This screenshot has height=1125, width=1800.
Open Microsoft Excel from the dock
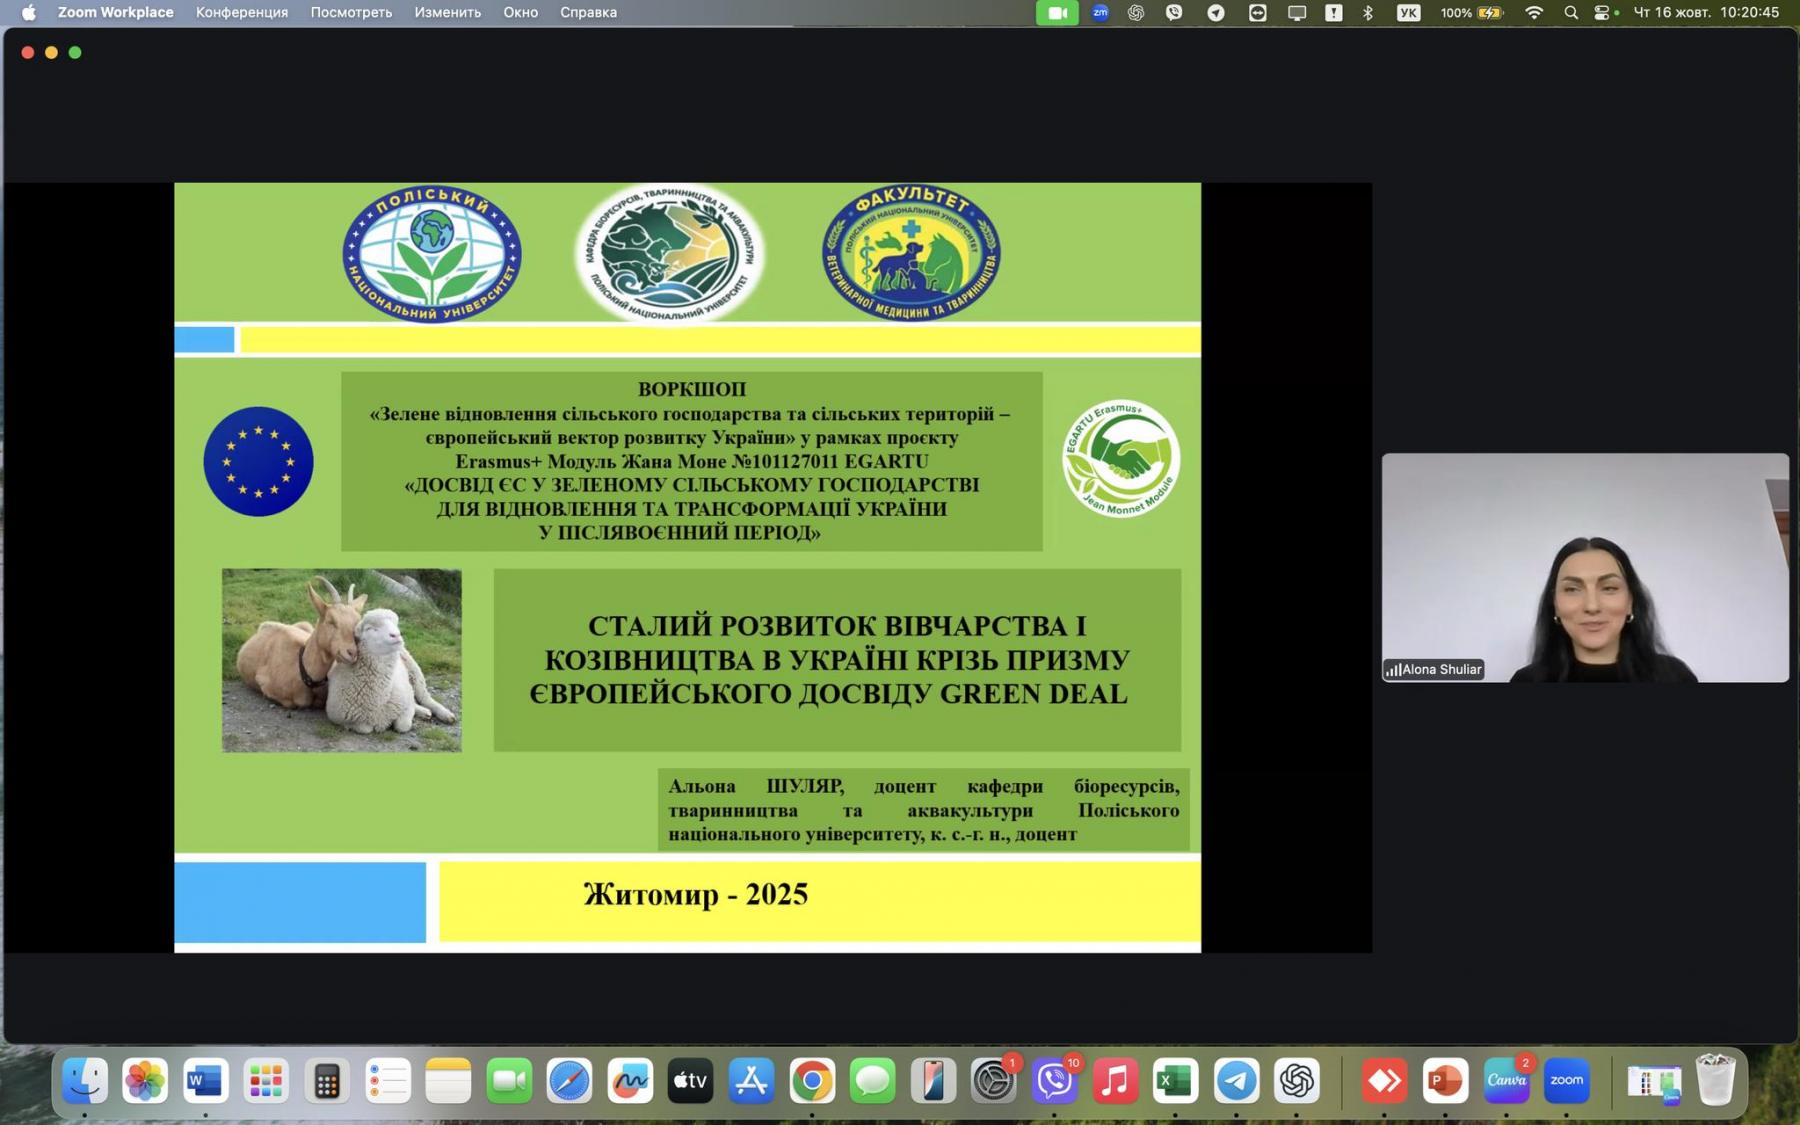tap(1175, 1081)
